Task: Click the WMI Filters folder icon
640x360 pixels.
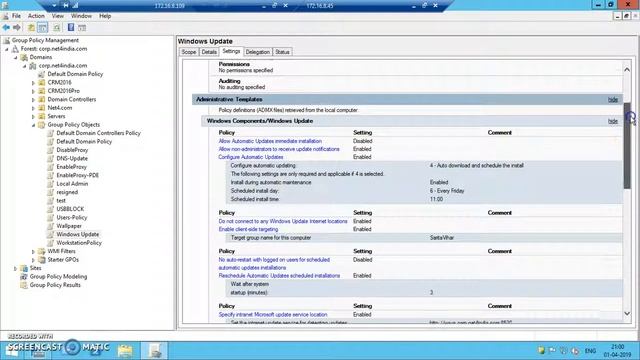Action: point(42,251)
